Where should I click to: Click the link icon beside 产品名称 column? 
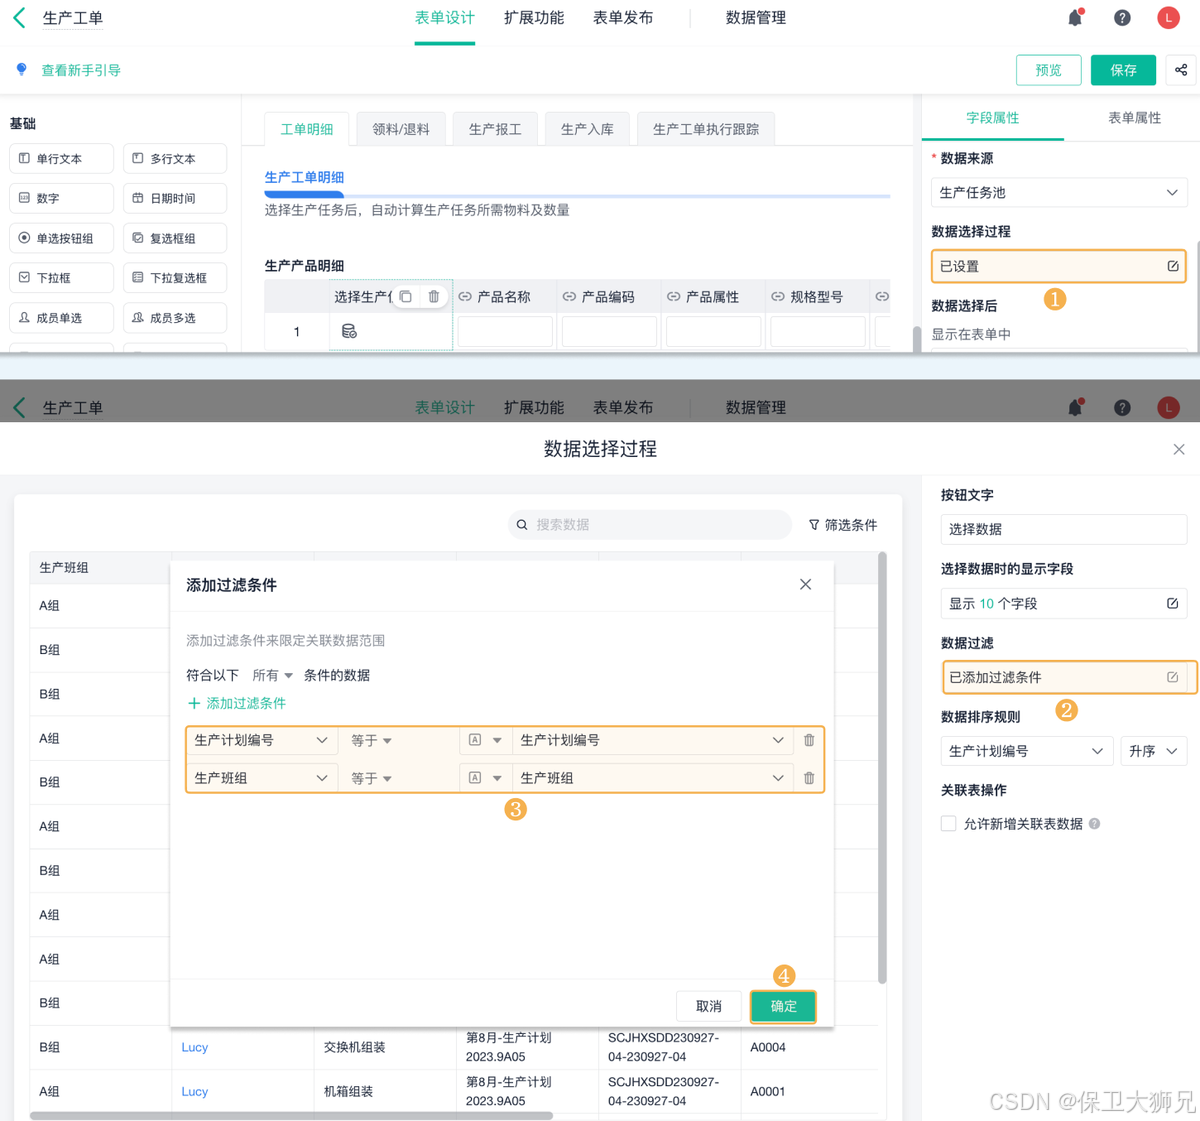(465, 297)
